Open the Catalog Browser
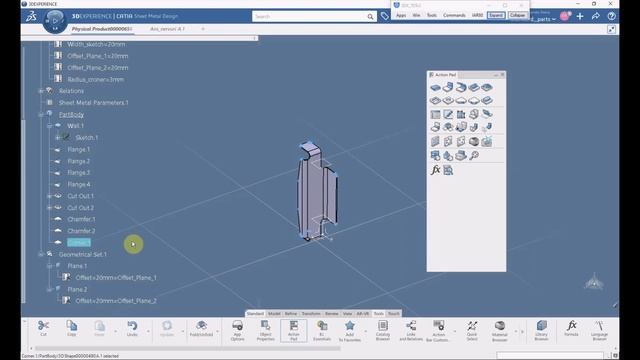Screen dimensions: 640x360 [383, 330]
